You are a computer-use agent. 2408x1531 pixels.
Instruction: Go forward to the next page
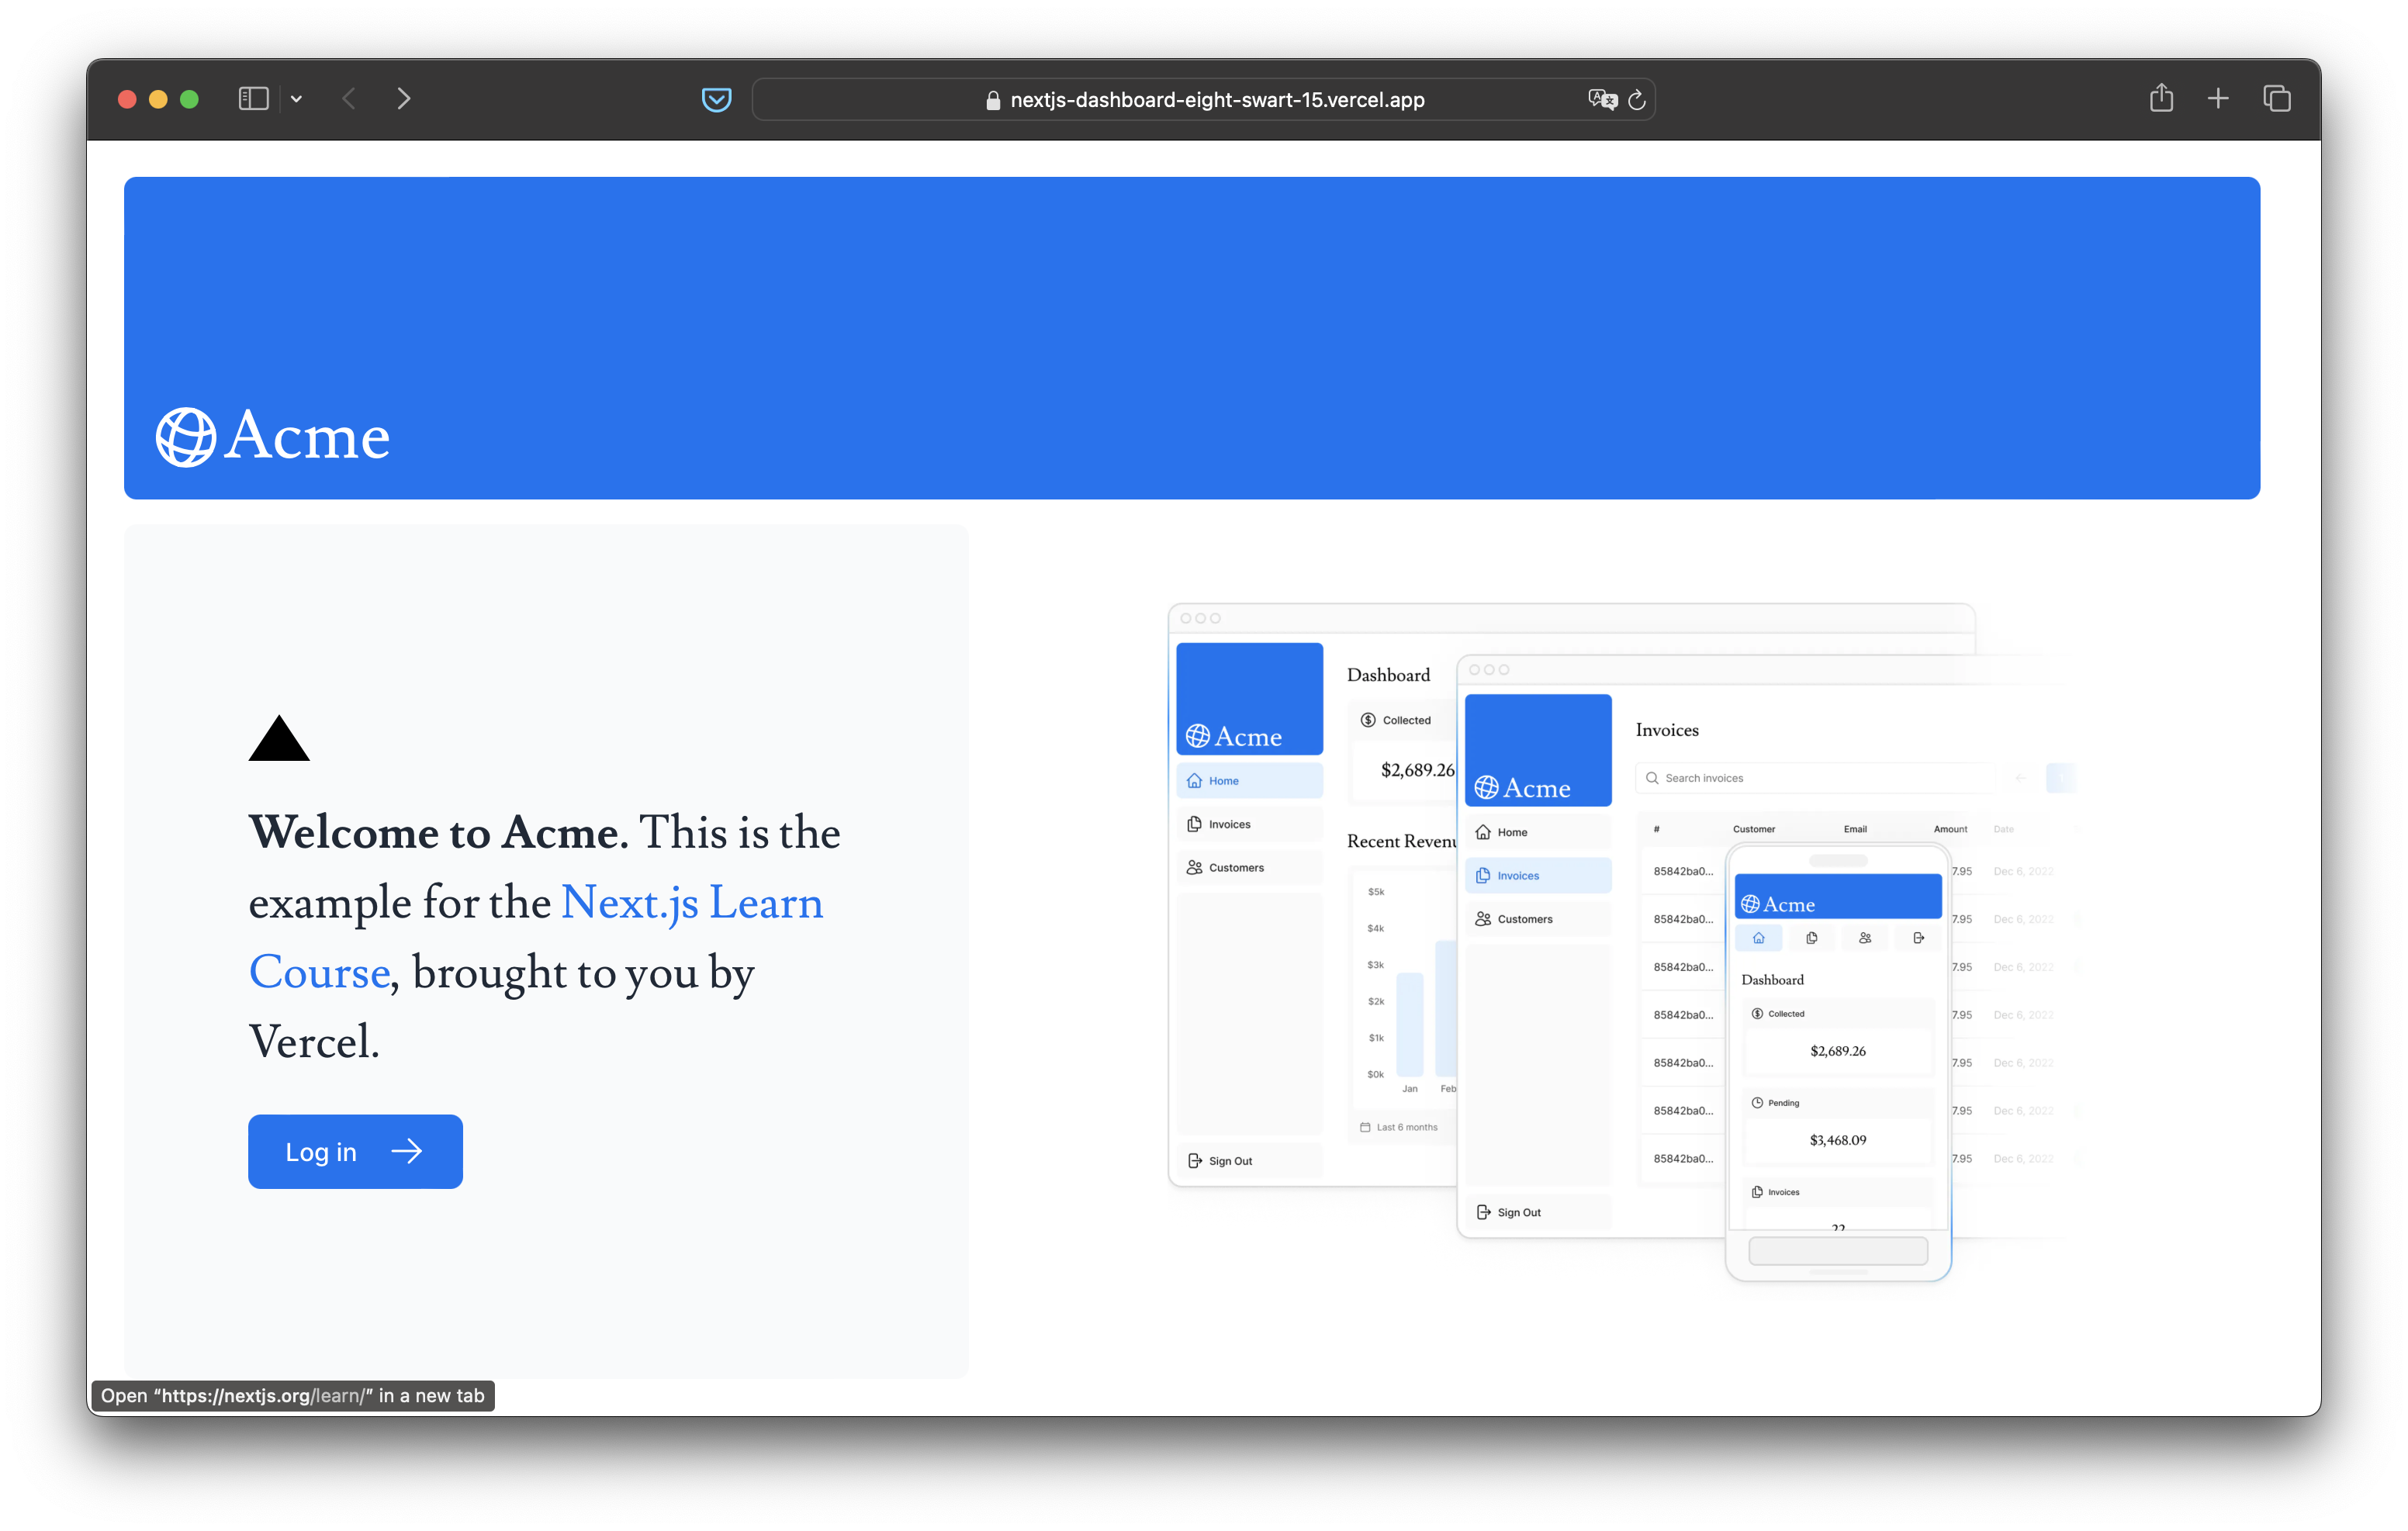404,99
